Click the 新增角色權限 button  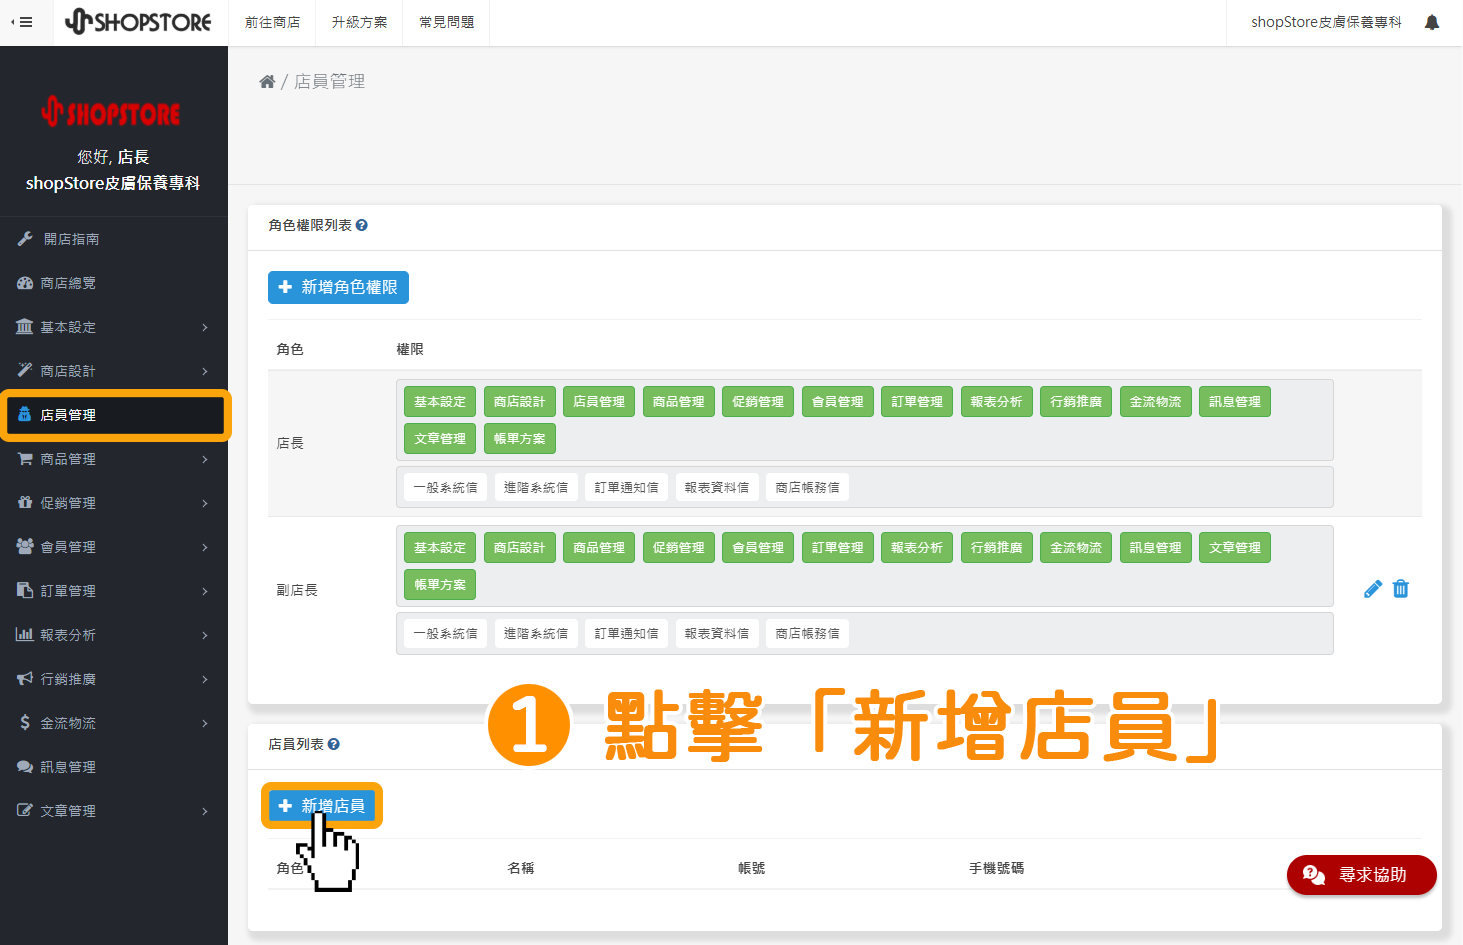[338, 287]
